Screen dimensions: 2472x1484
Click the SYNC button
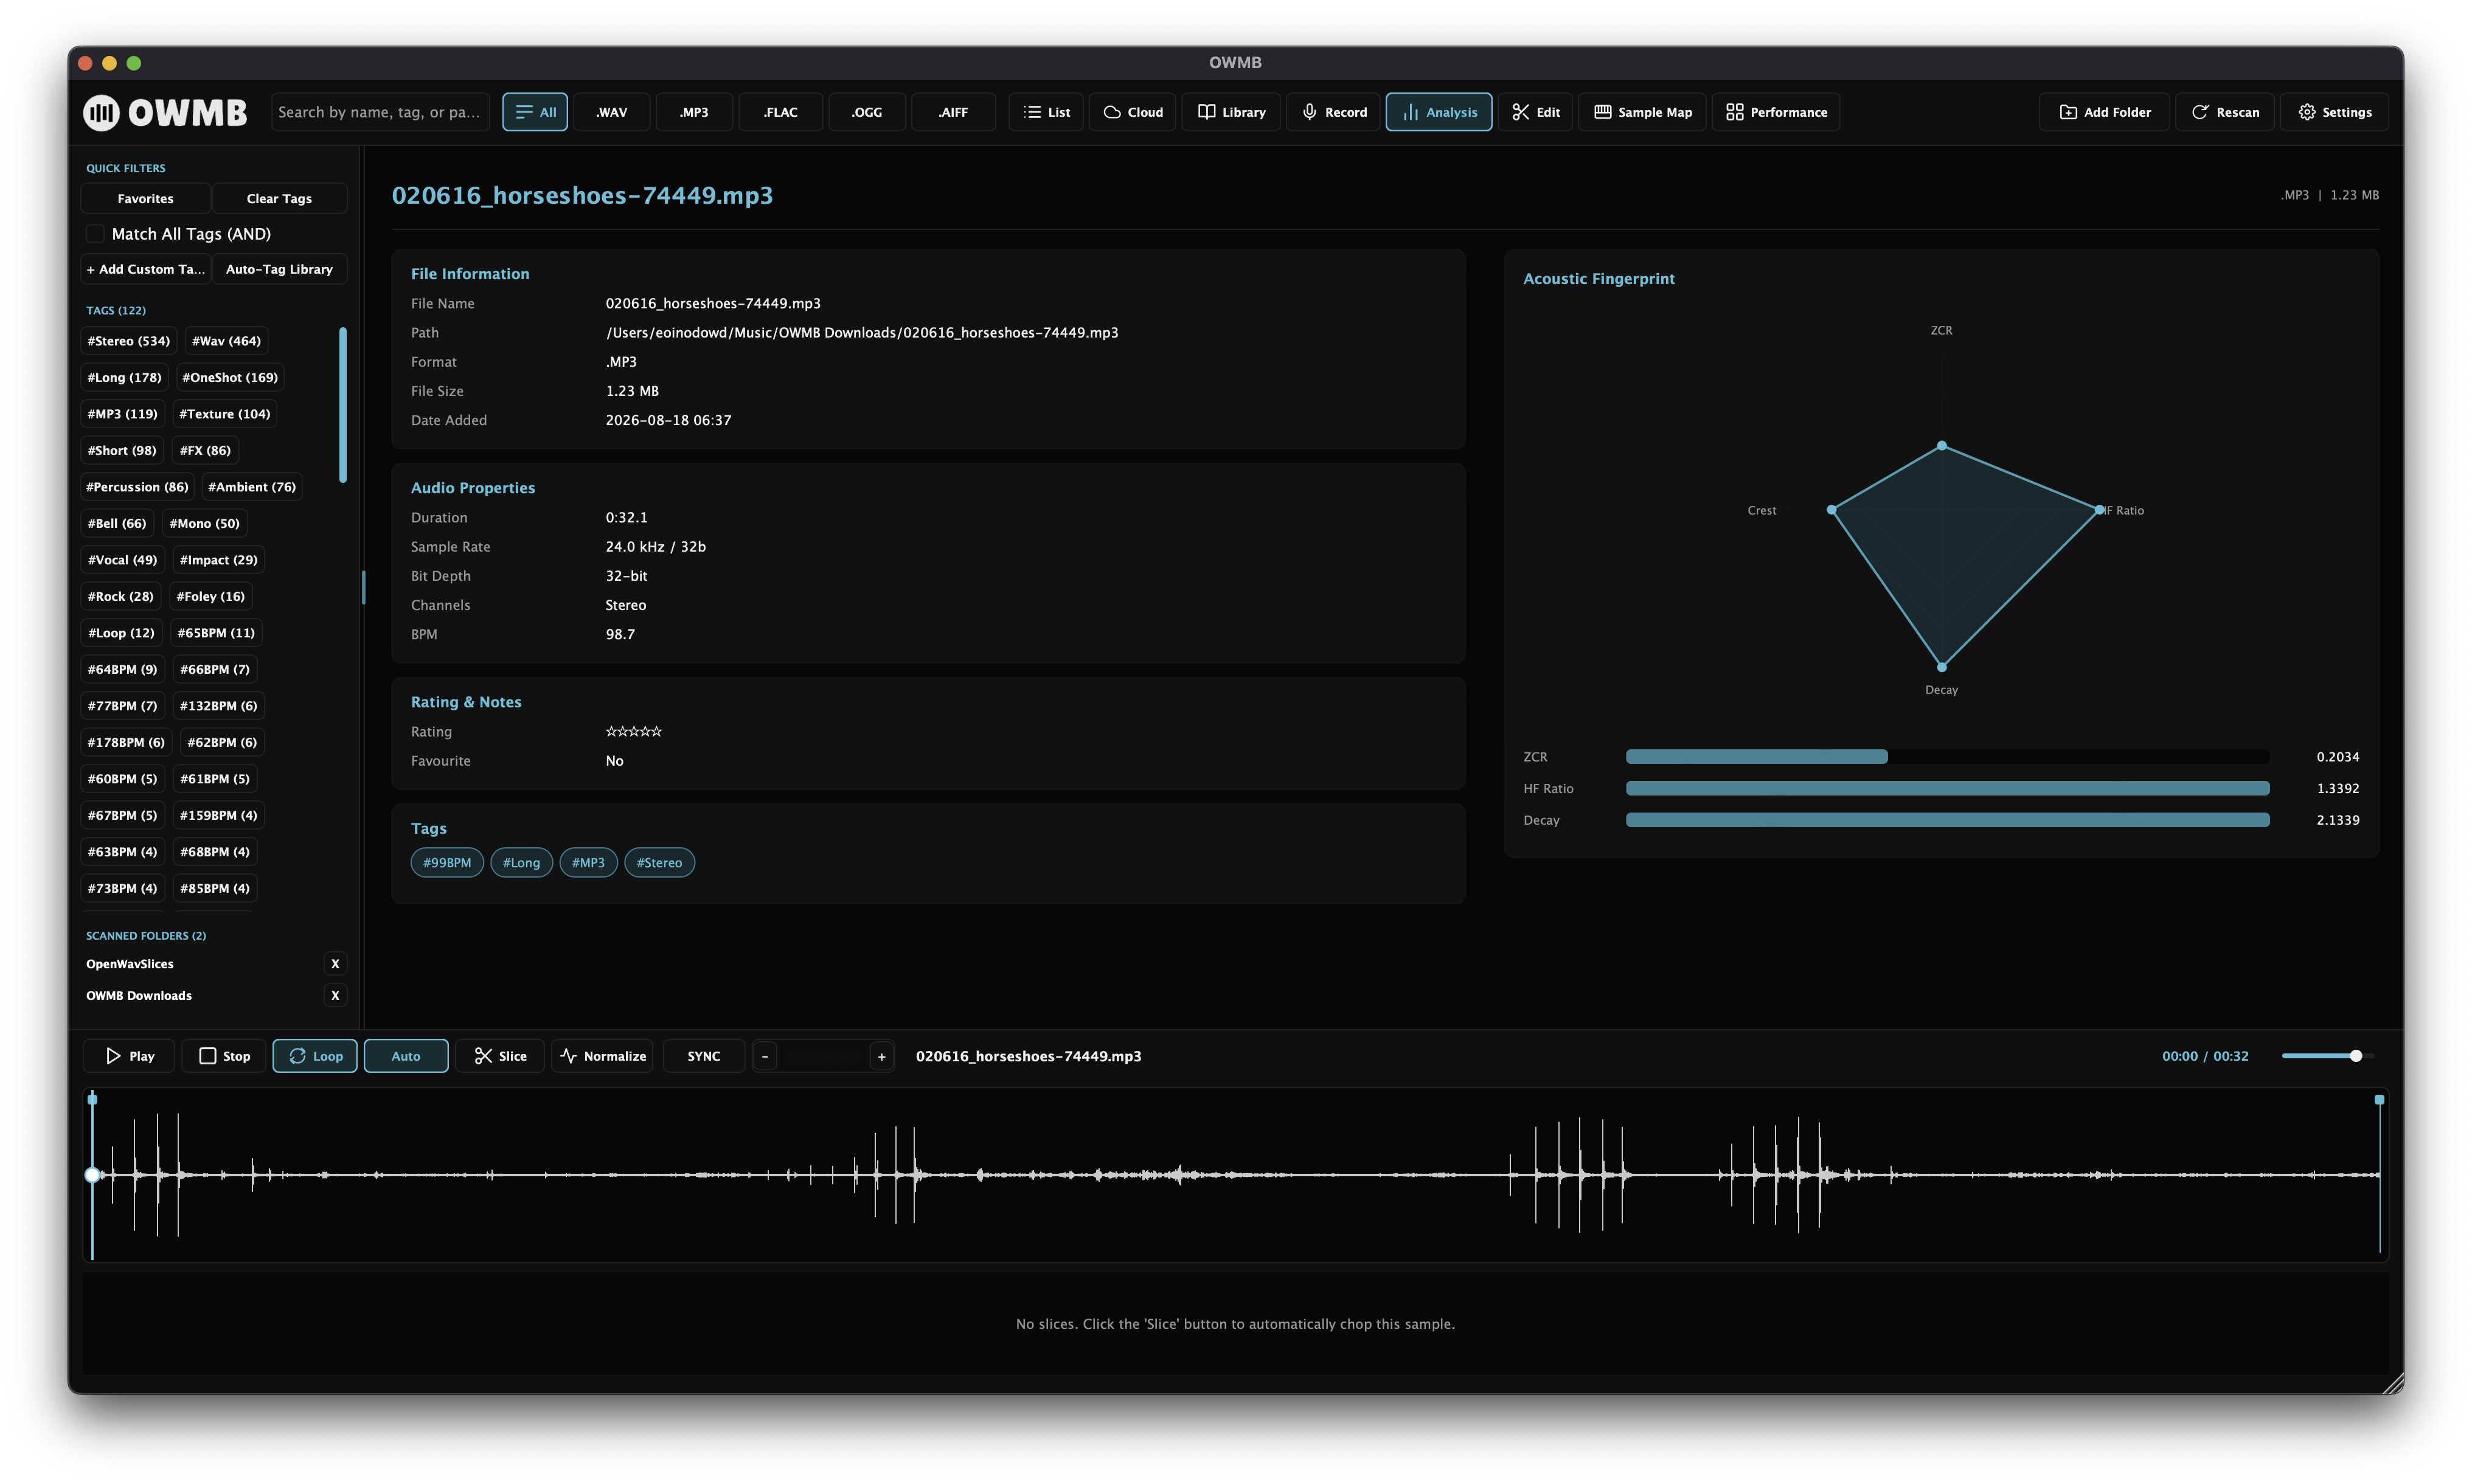coord(704,1056)
